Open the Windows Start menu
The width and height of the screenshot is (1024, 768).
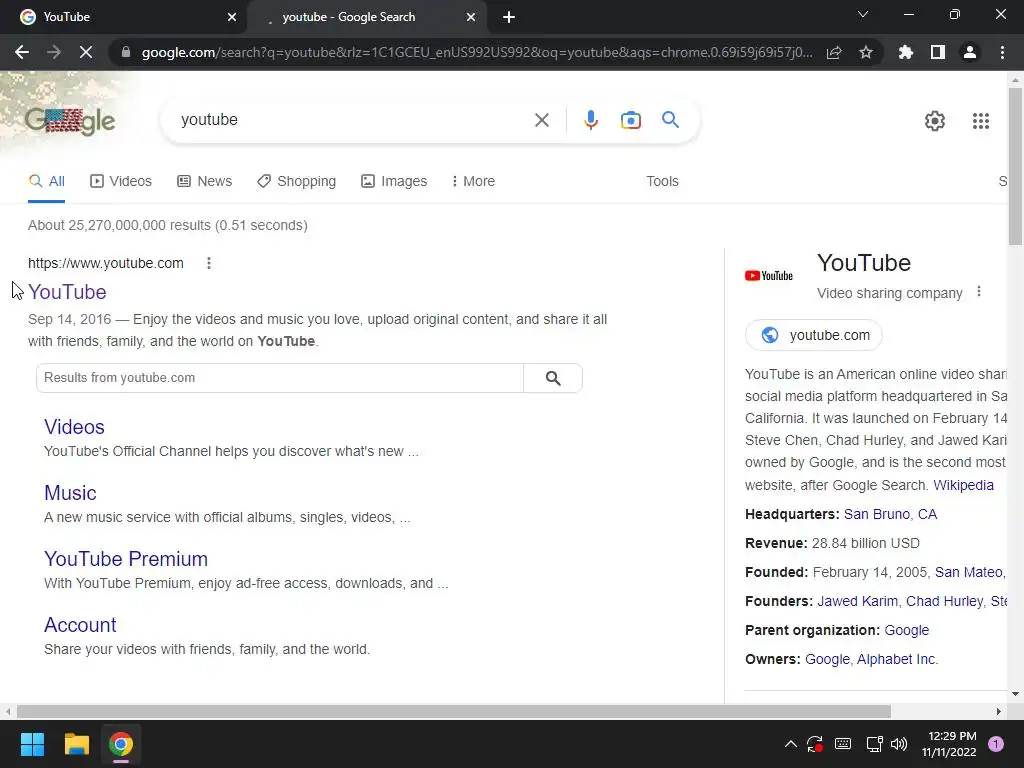(x=32, y=744)
